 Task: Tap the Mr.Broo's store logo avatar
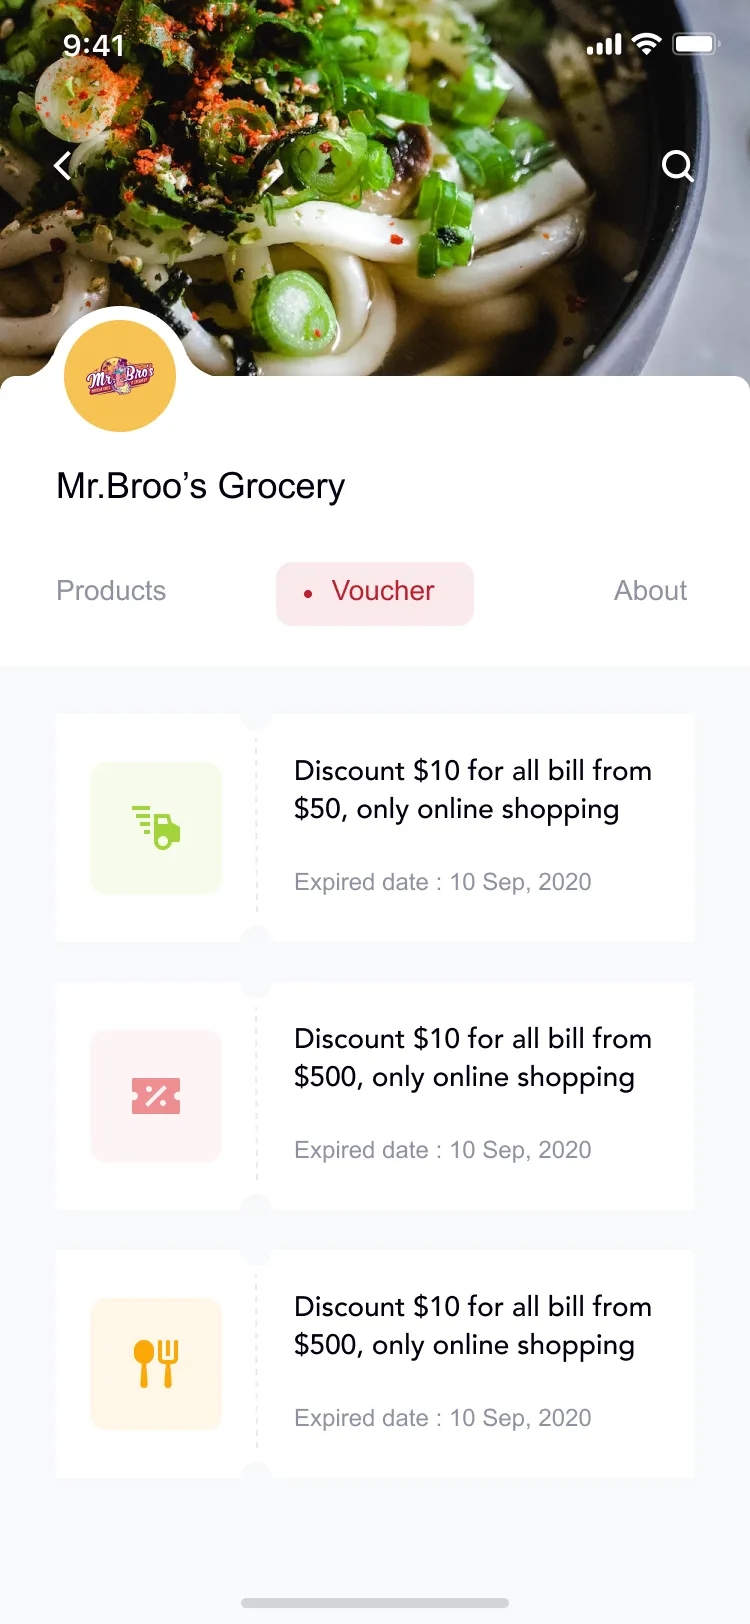click(x=120, y=376)
